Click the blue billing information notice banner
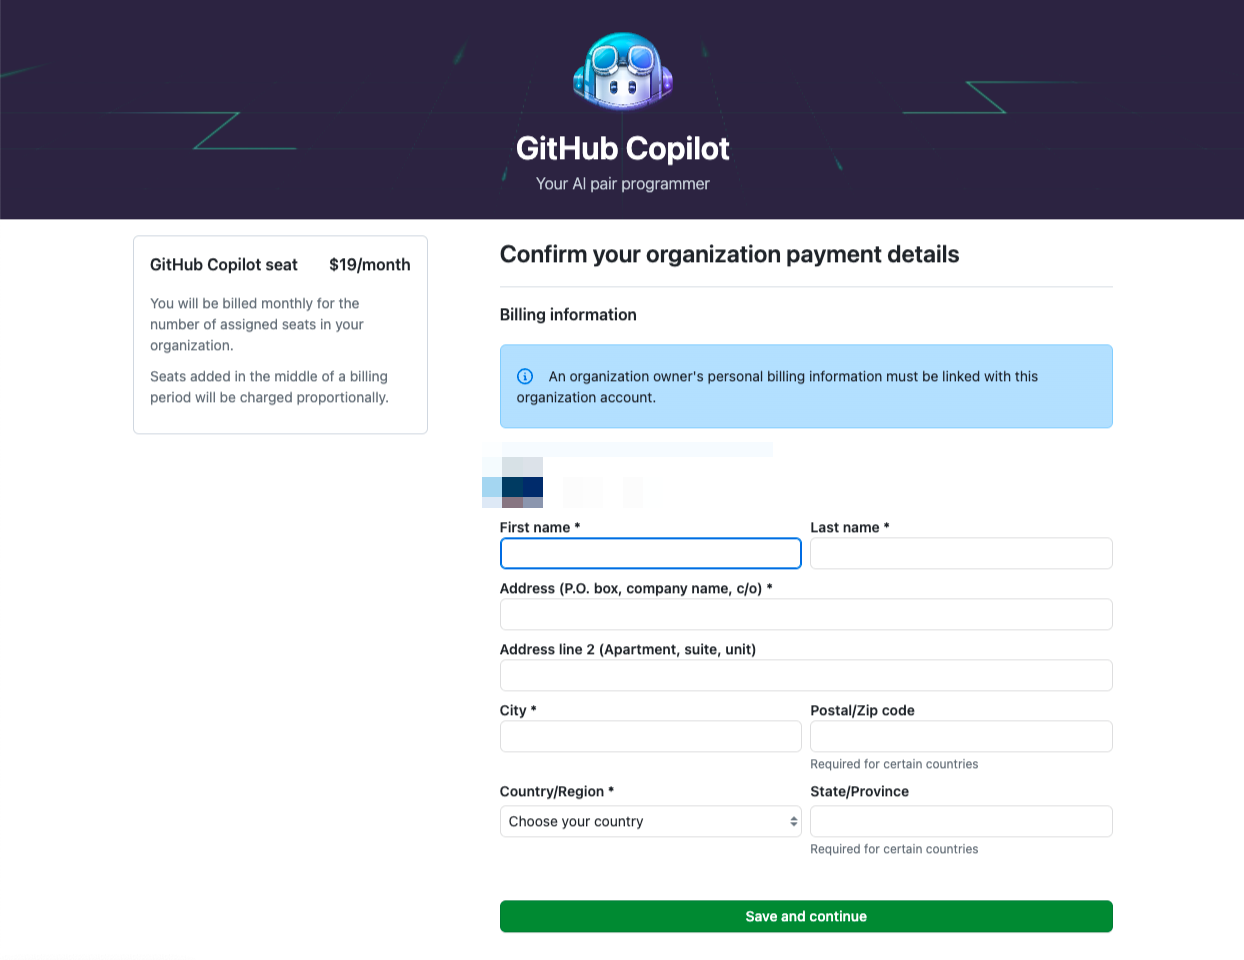1244x960 pixels. tap(806, 386)
